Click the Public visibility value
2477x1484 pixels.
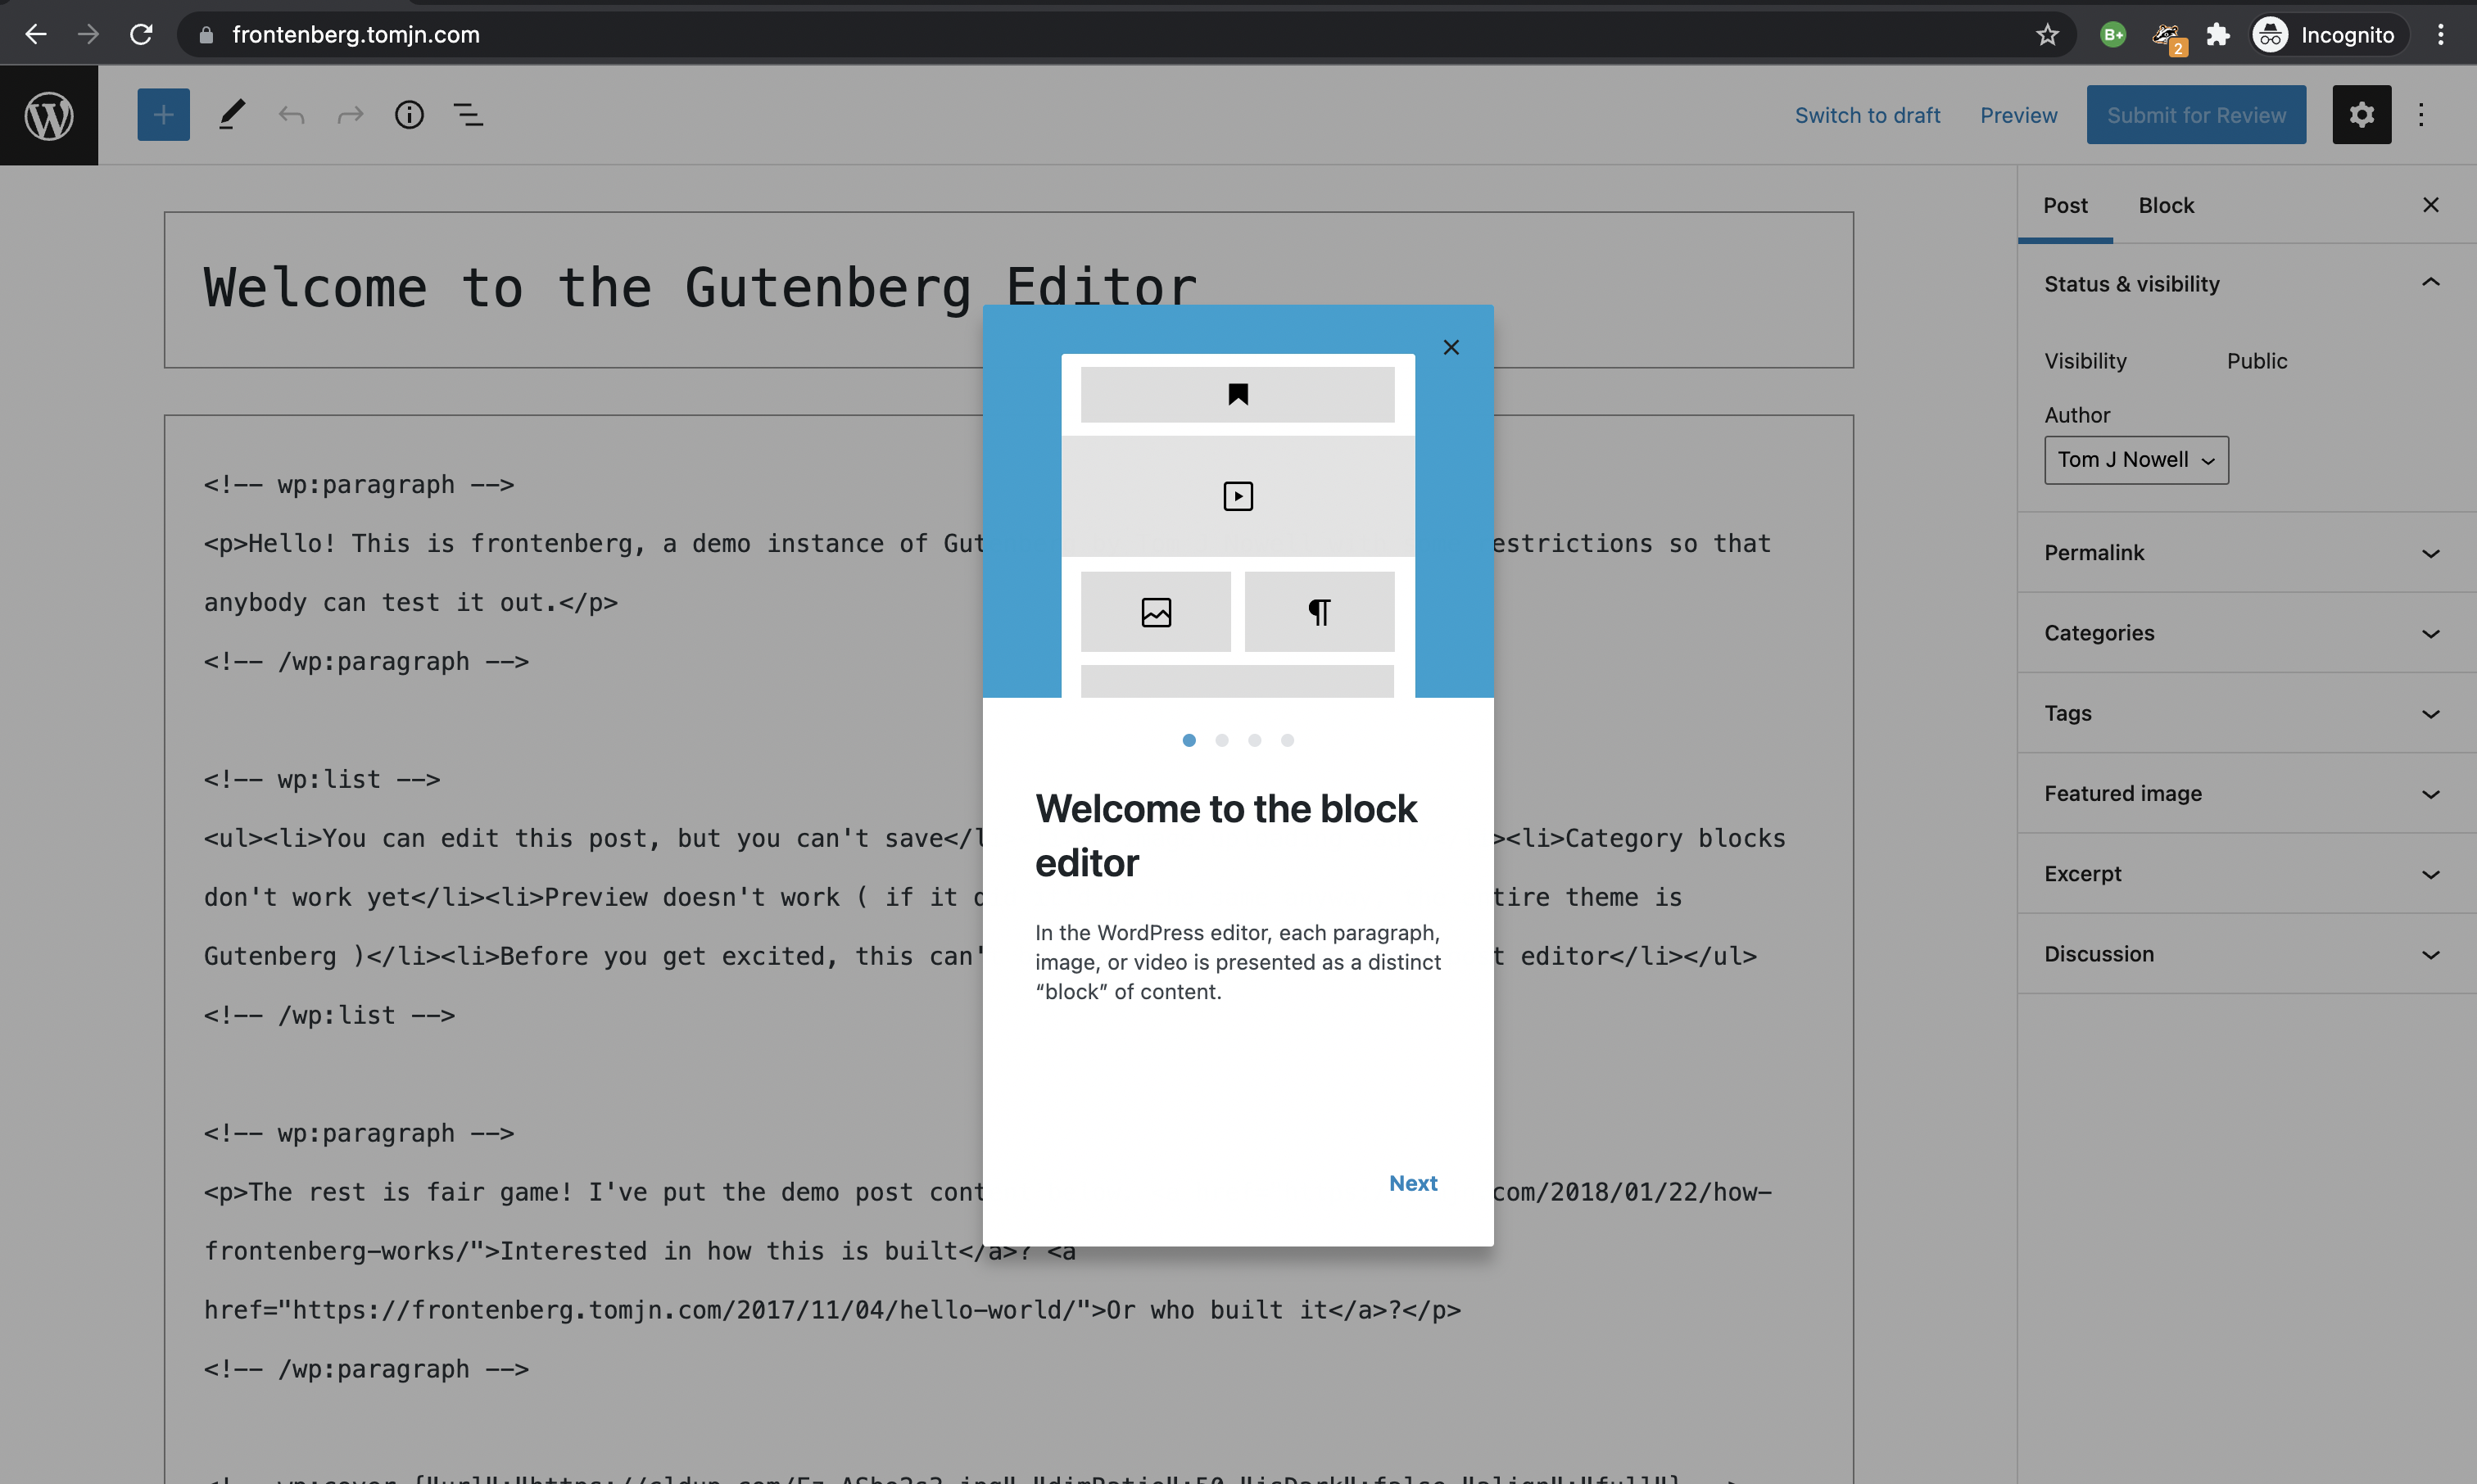(2256, 361)
